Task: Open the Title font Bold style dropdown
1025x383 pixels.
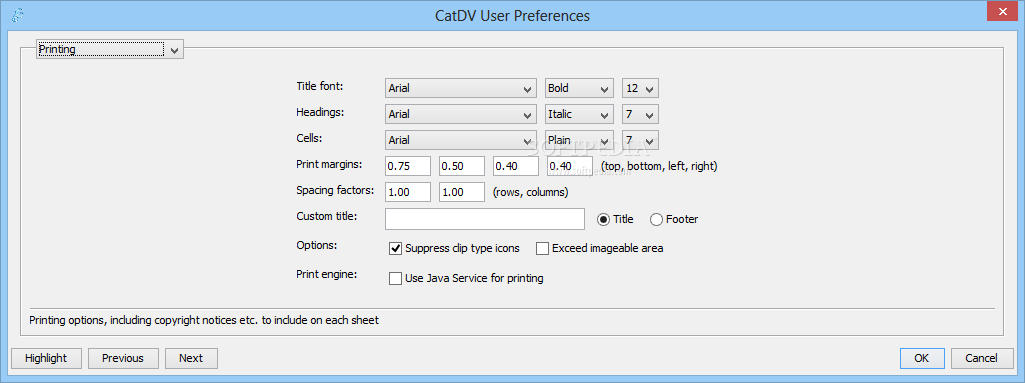Action: coord(579,88)
